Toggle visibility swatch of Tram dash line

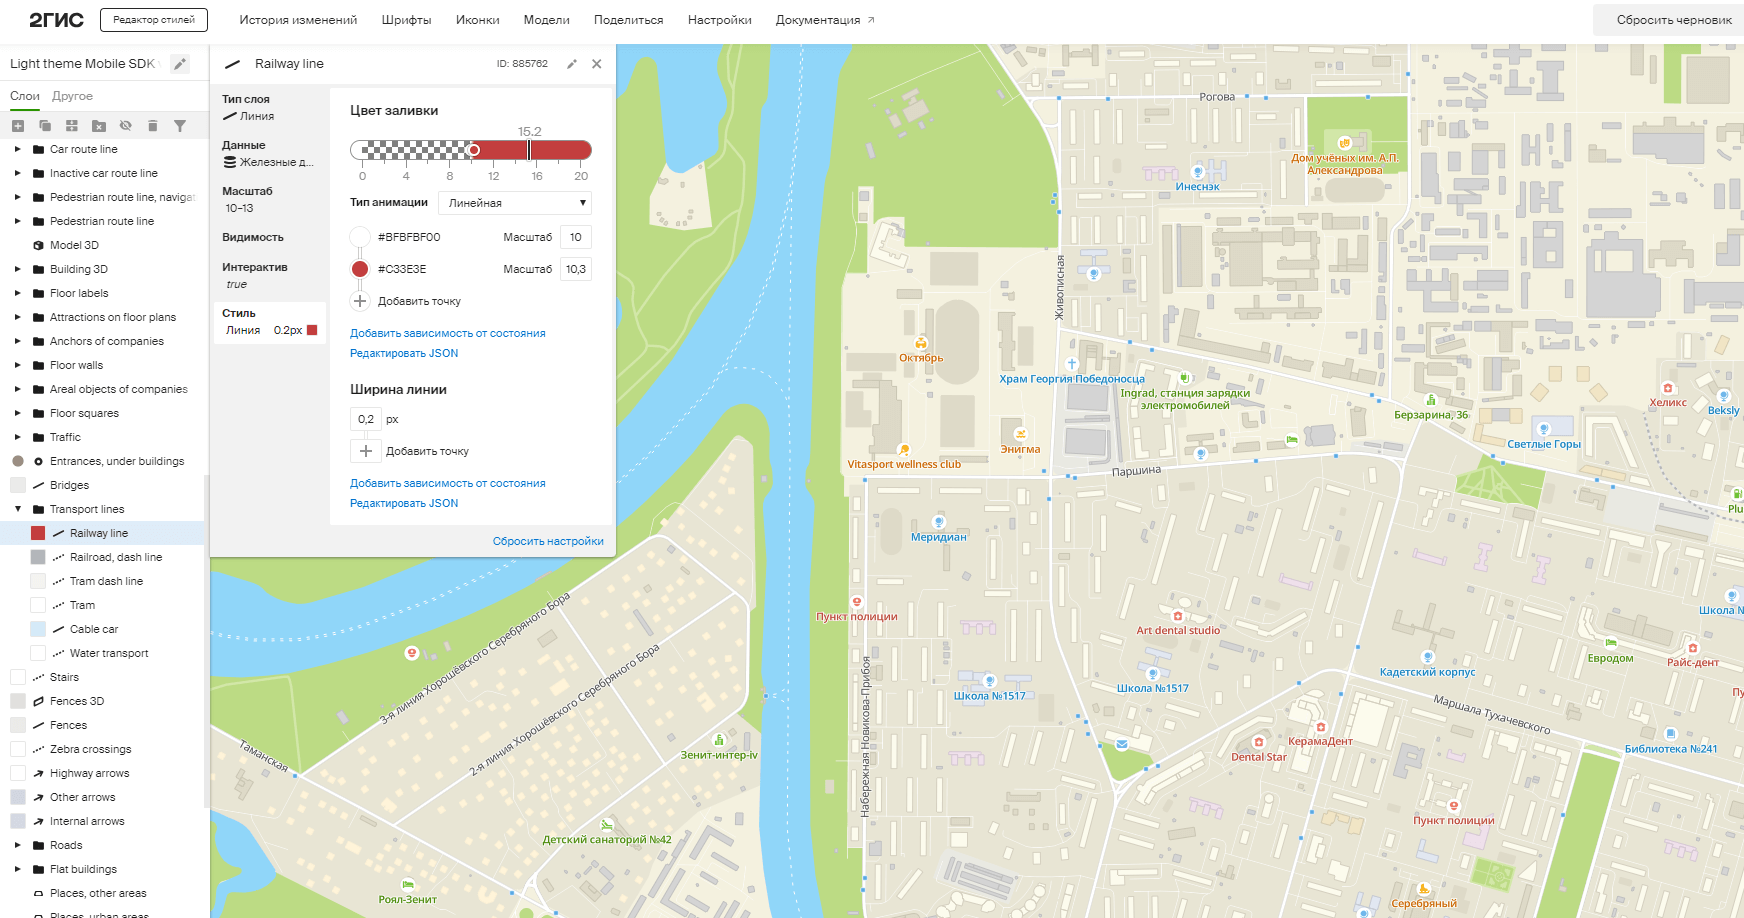click(x=38, y=581)
